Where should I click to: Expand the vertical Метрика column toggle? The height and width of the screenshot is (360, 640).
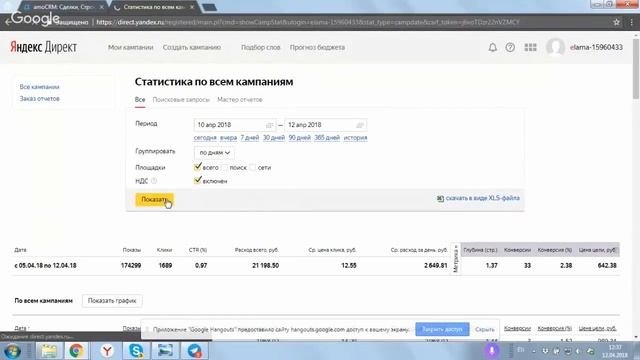click(456, 259)
